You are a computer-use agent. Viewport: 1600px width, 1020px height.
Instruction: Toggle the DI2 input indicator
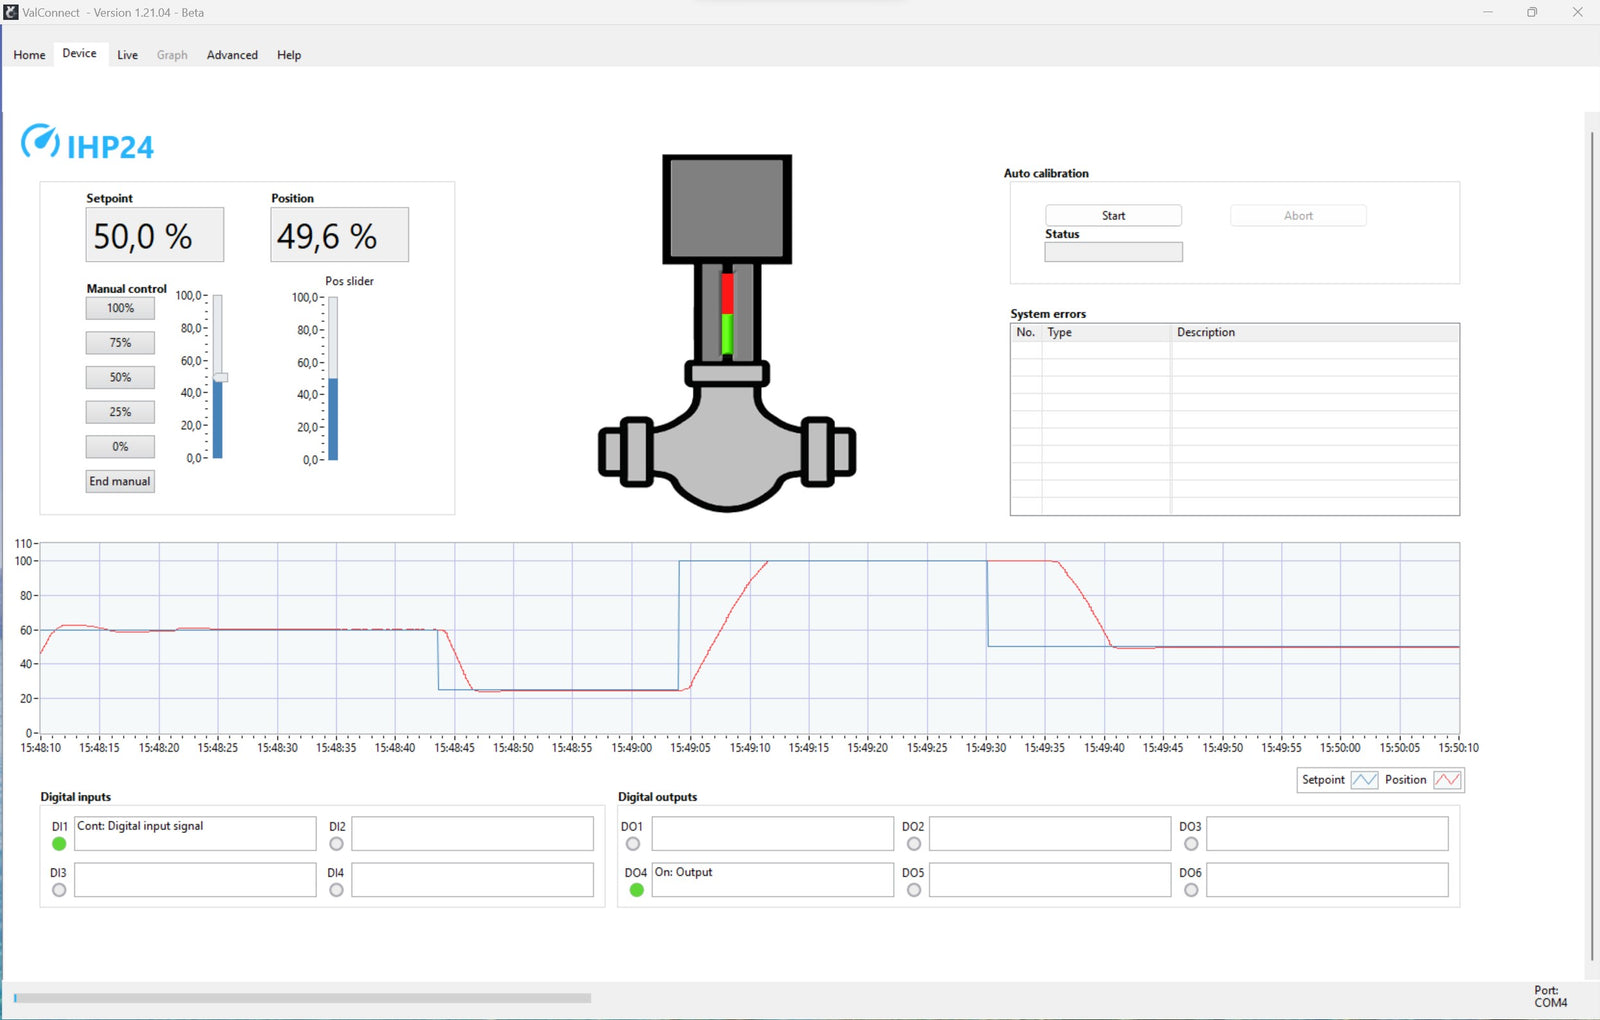(336, 844)
